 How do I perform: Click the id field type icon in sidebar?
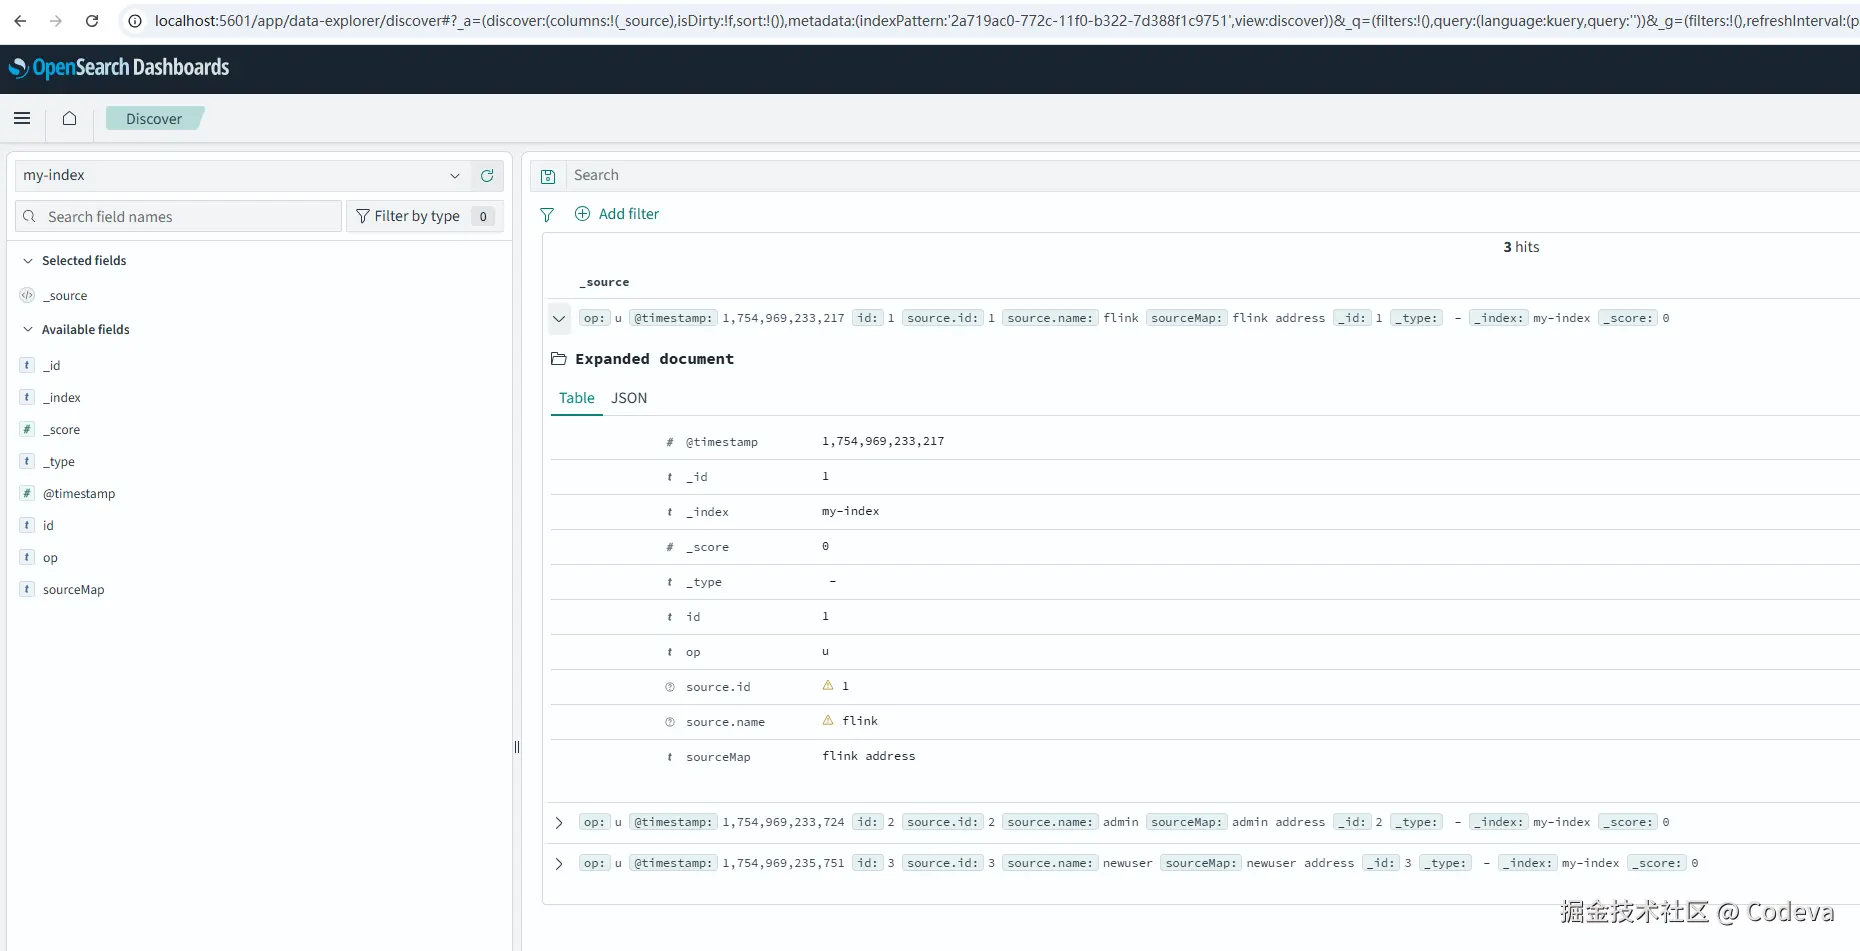(27, 525)
